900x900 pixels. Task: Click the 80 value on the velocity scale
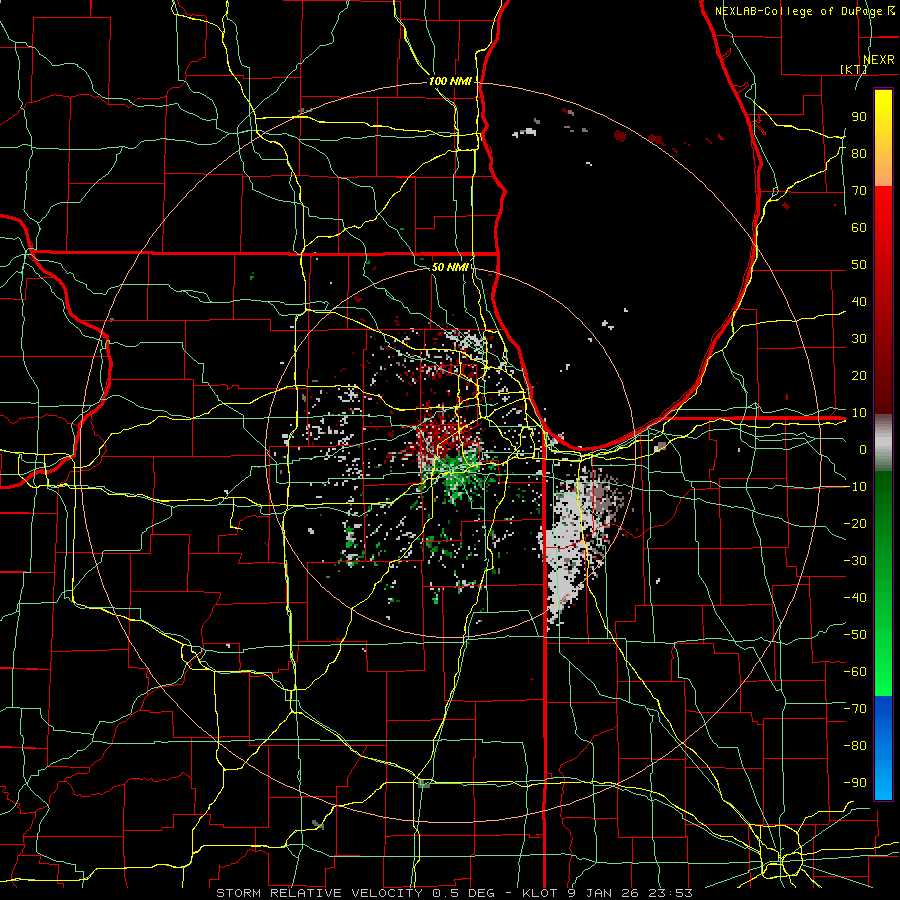[x=859, y=154]
